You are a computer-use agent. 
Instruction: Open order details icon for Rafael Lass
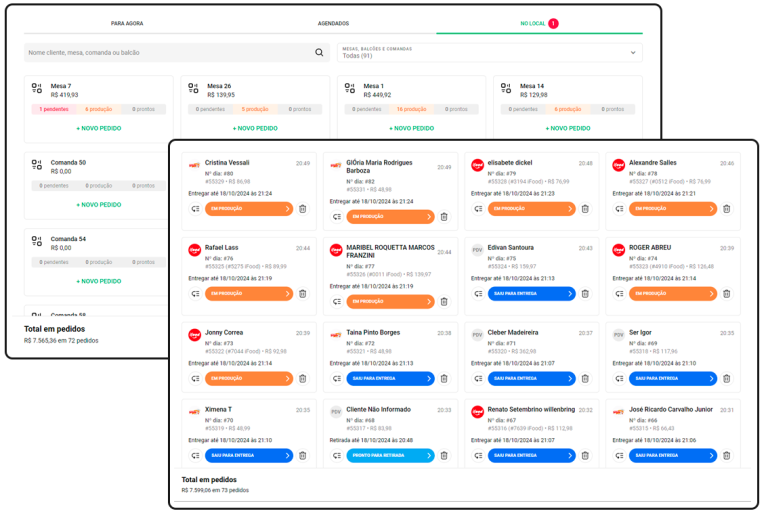tap(195, 293)
